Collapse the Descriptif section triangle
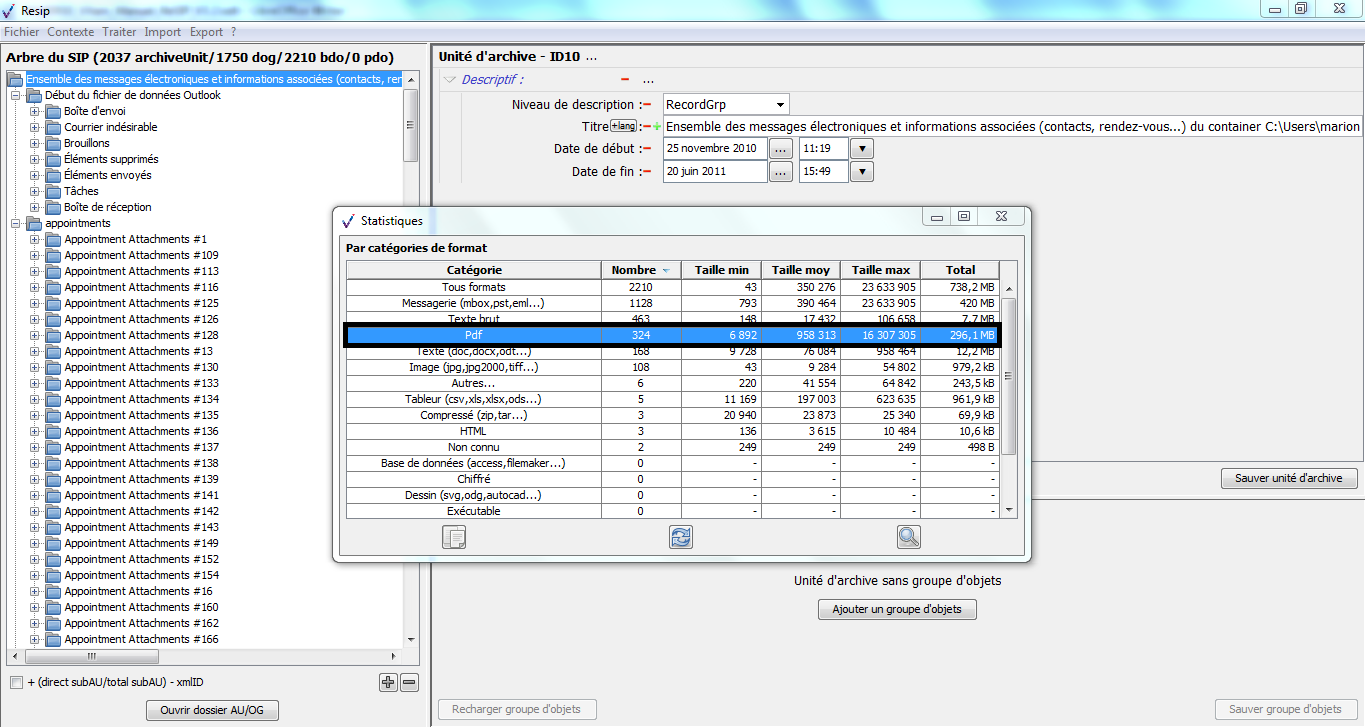Screen dimensions: 1365x727 [450, 80]
